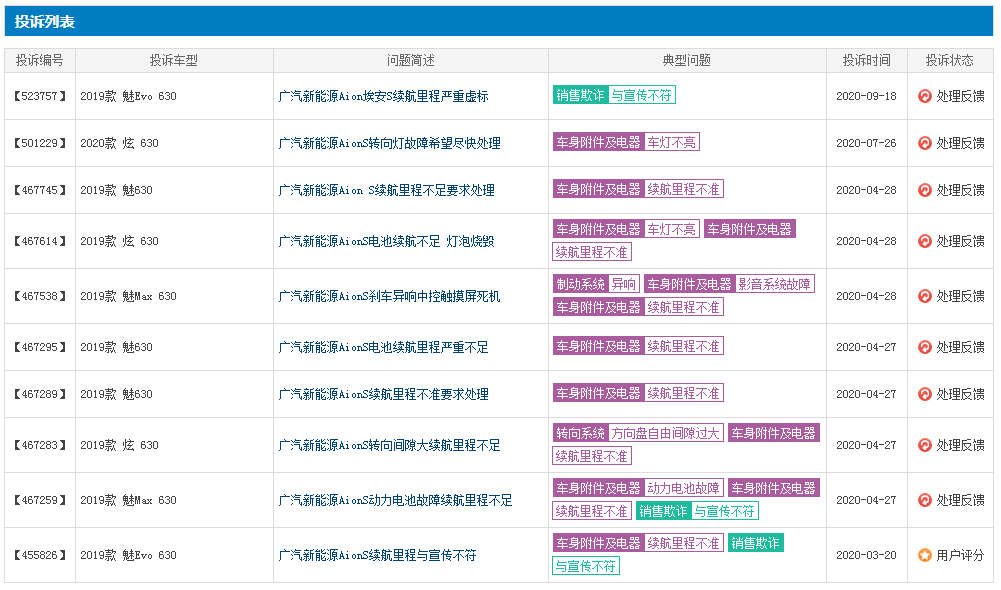
Task: Open complaint AionS续航里程与宣传不符
Action: (x=377, y=556)
